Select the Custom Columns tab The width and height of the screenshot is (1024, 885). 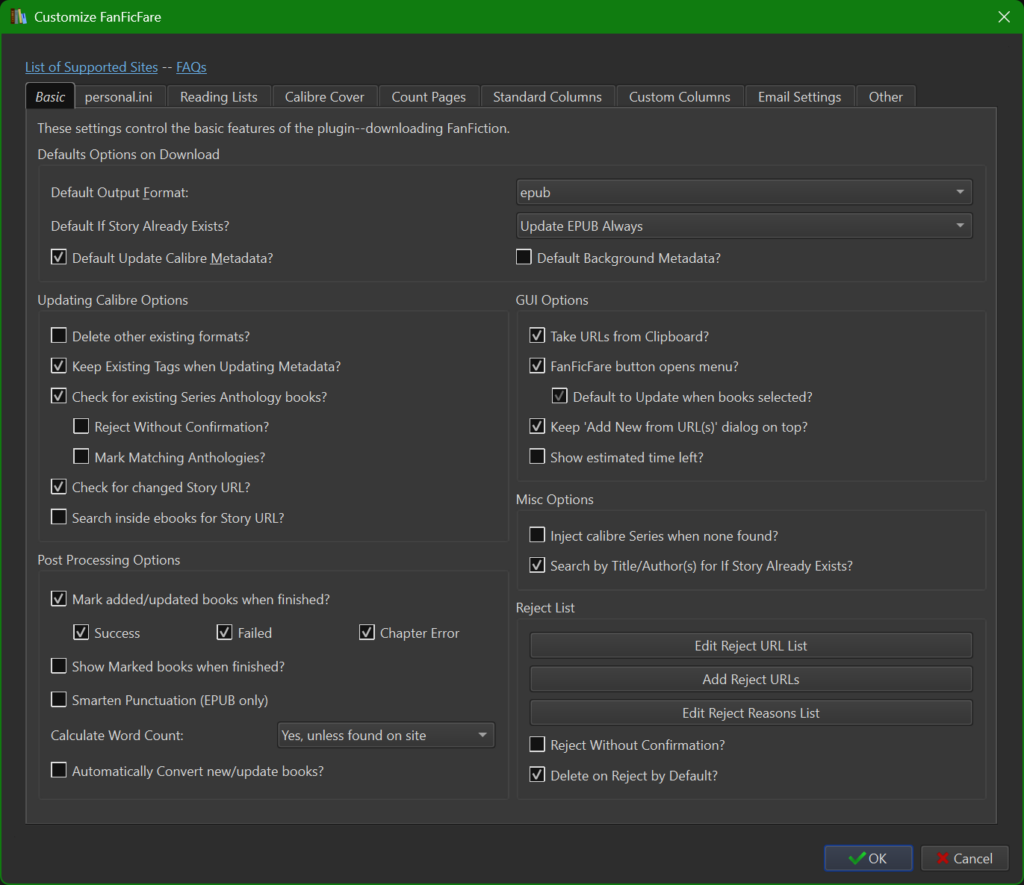[680, 96]
